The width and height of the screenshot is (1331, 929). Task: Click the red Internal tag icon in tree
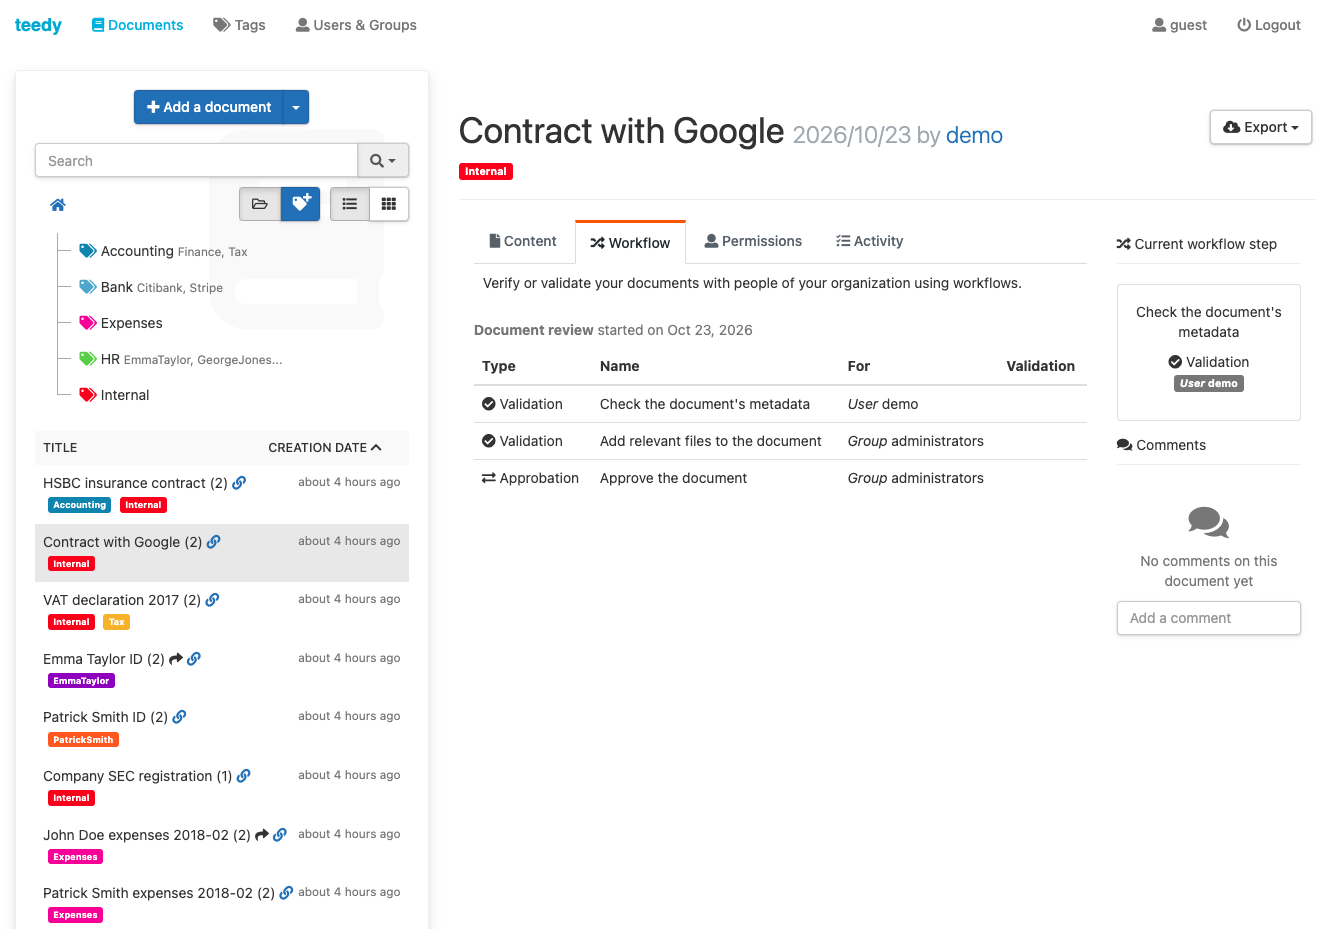[88, 395]
